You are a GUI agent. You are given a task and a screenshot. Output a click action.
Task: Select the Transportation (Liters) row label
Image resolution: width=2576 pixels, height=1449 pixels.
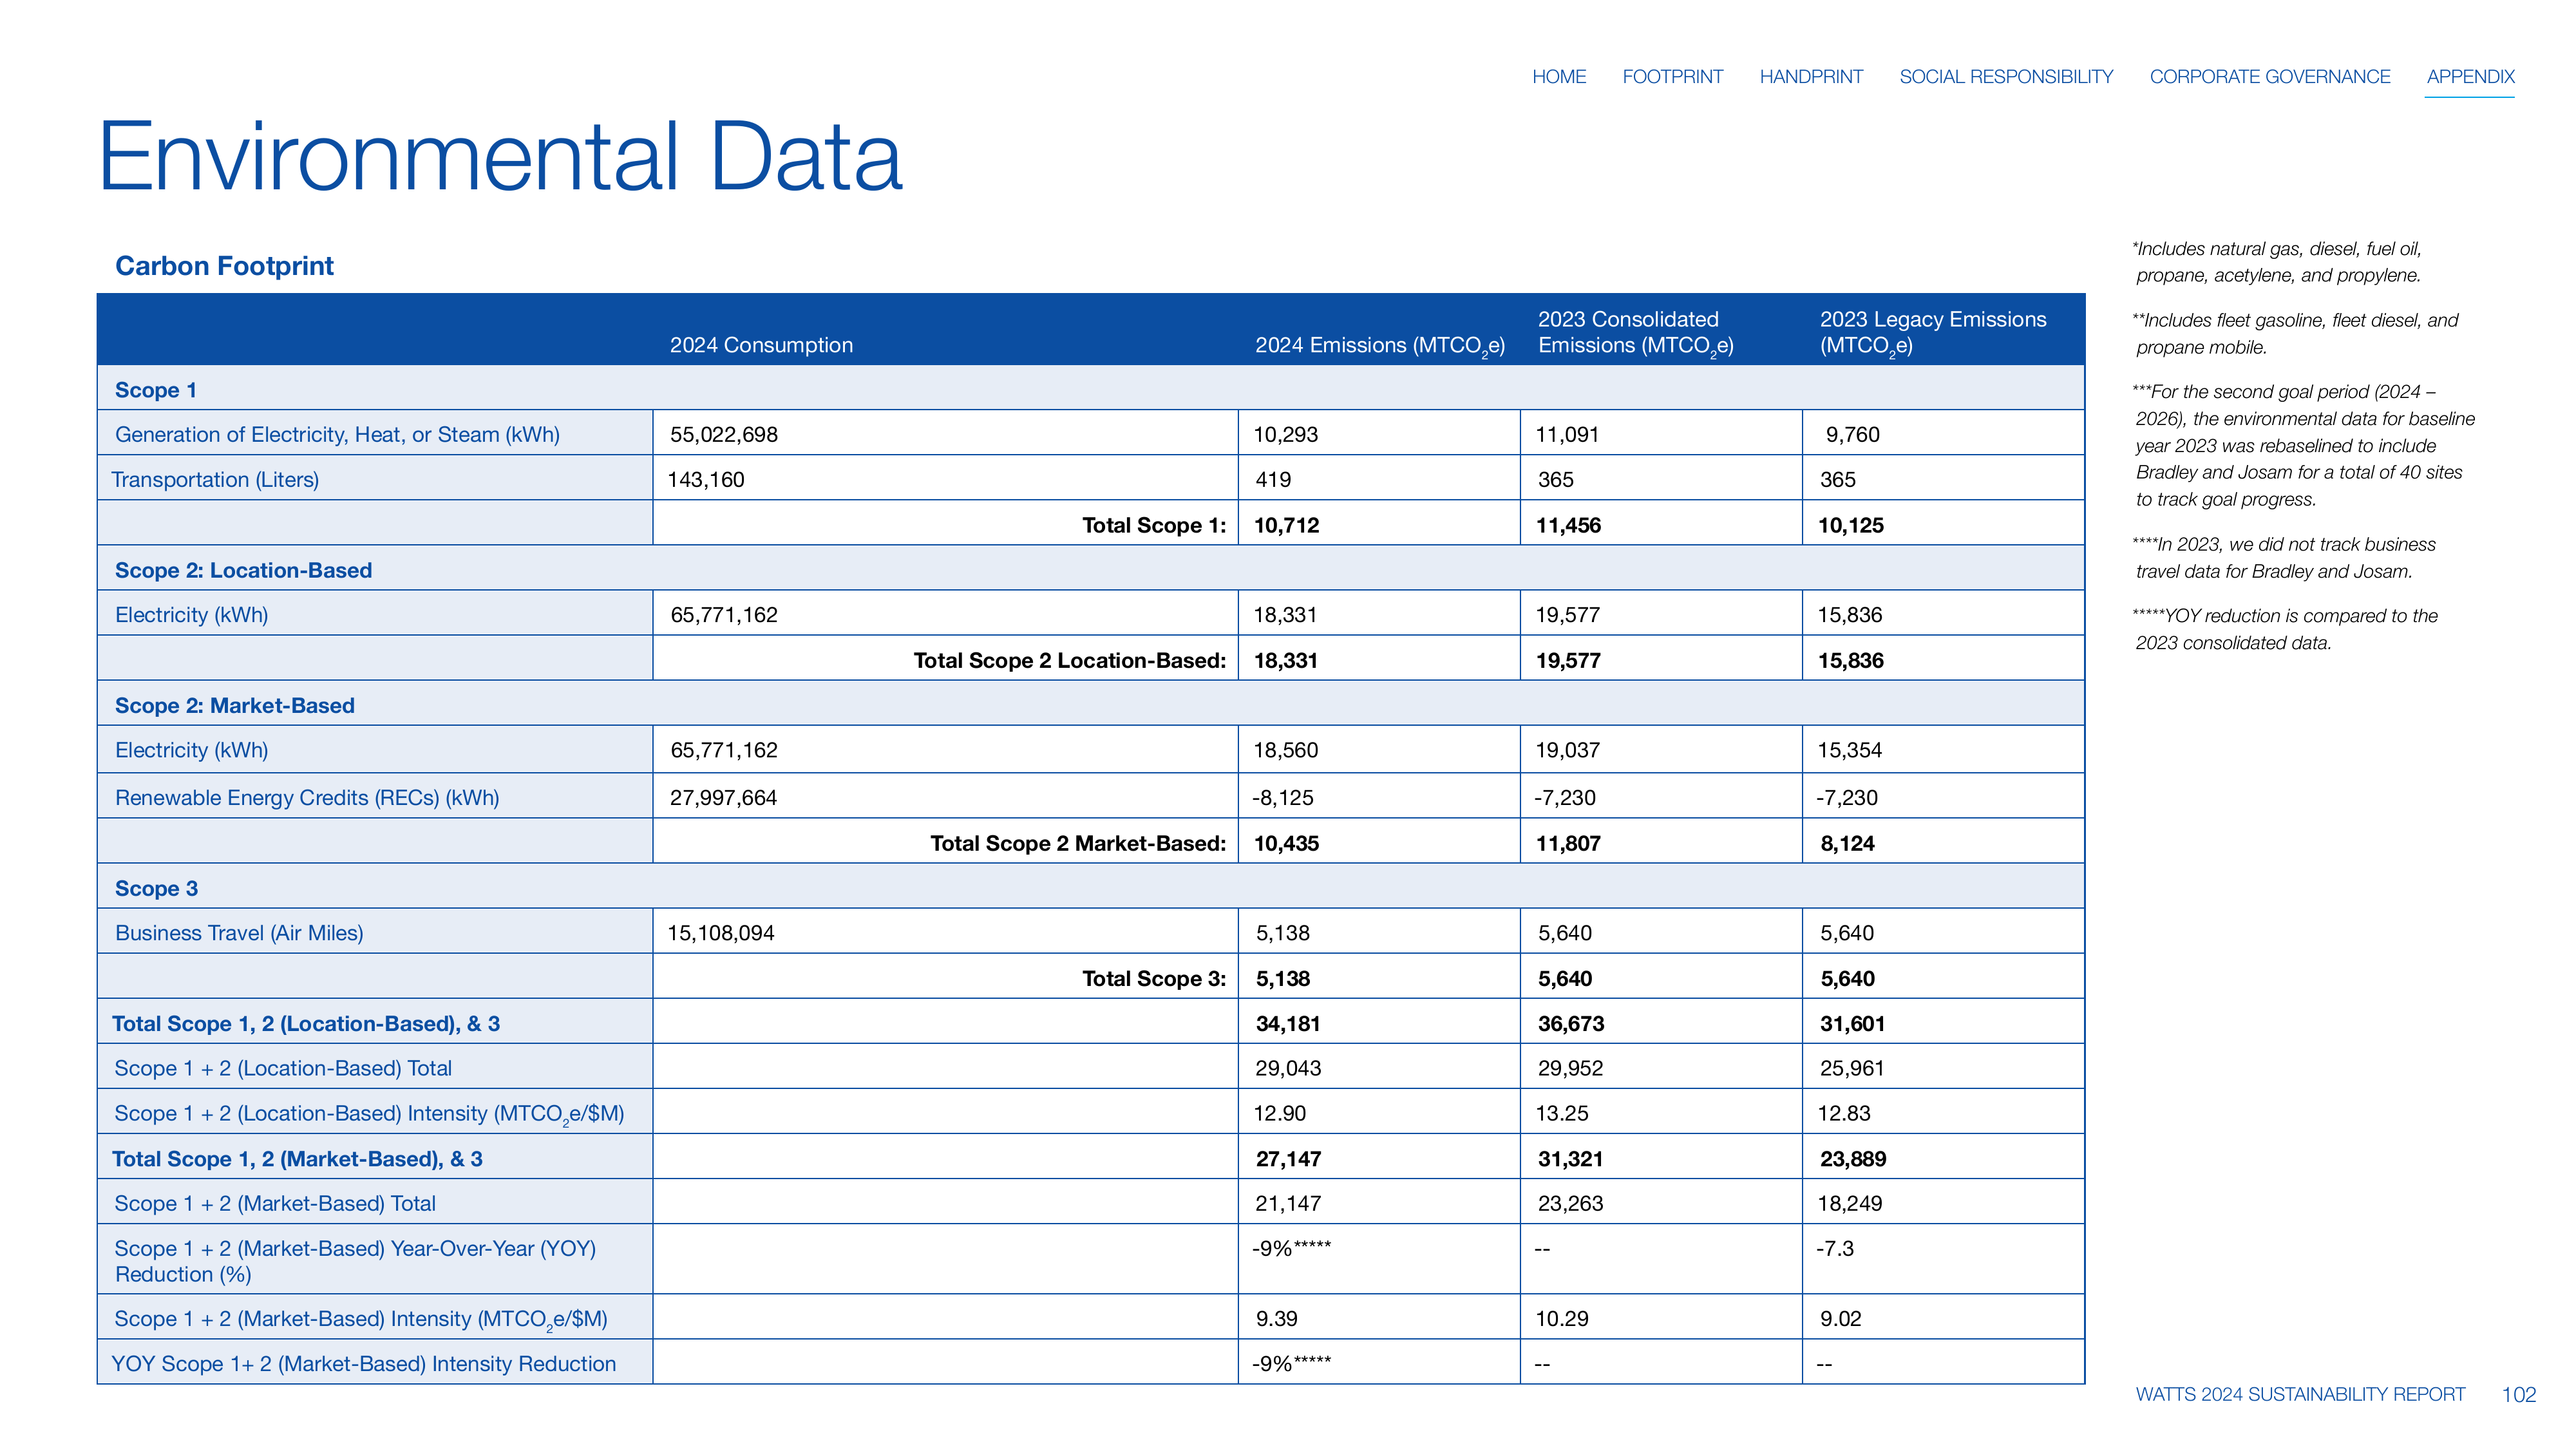coord(215,480)
